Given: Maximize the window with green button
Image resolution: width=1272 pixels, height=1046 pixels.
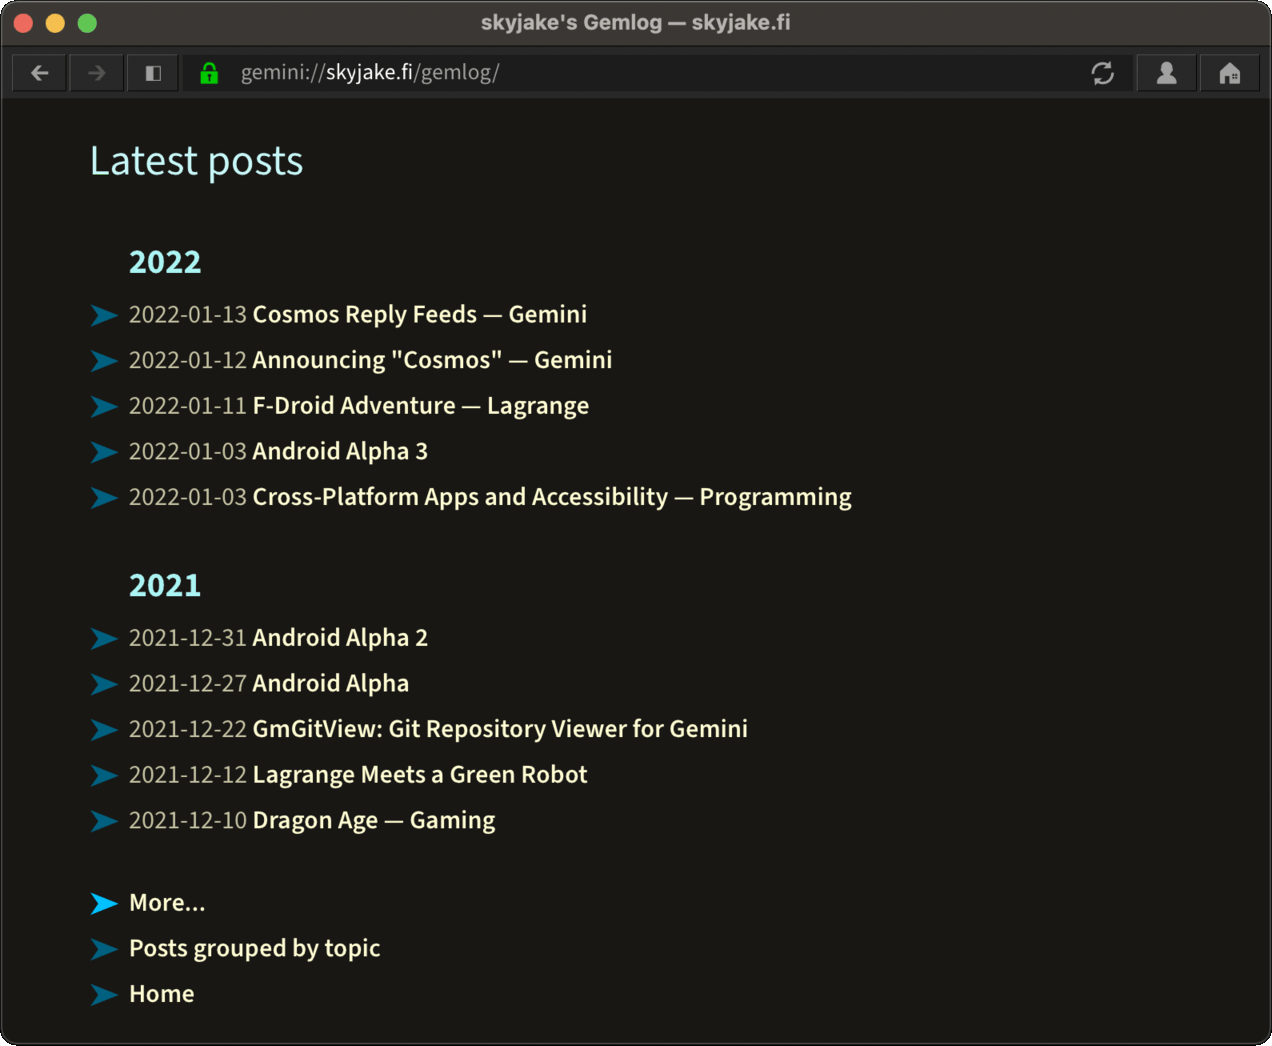Looking at the screenshot, I should pos(87,23).
